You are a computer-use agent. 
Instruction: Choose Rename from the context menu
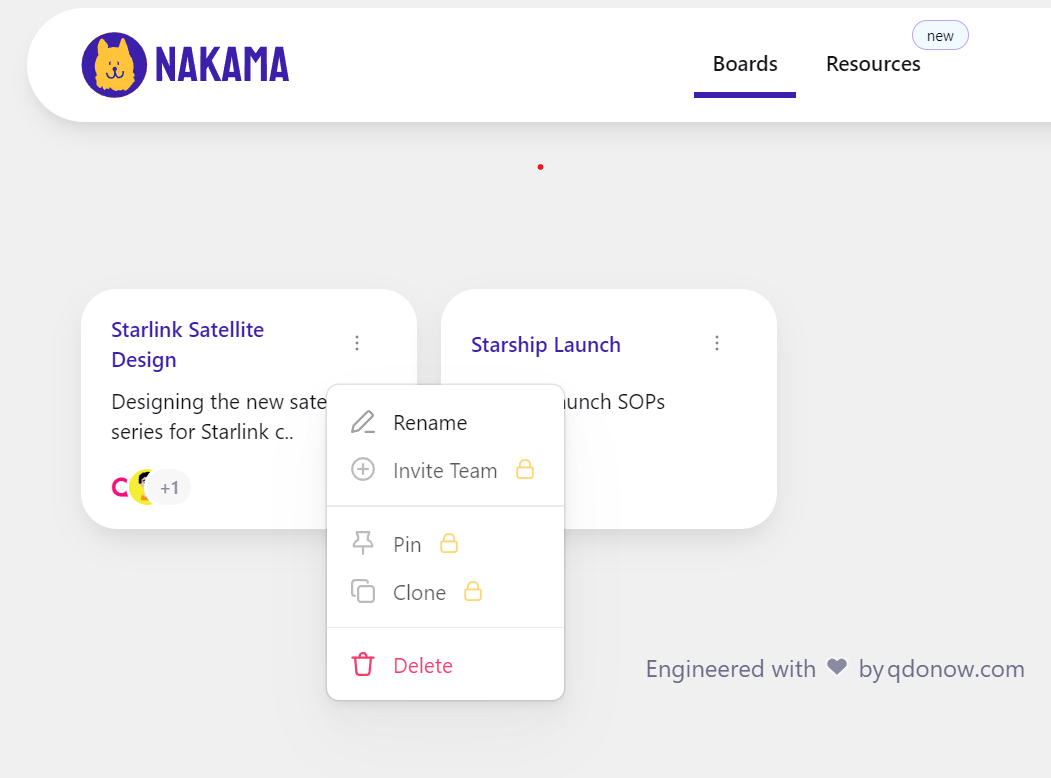(445, 423)
